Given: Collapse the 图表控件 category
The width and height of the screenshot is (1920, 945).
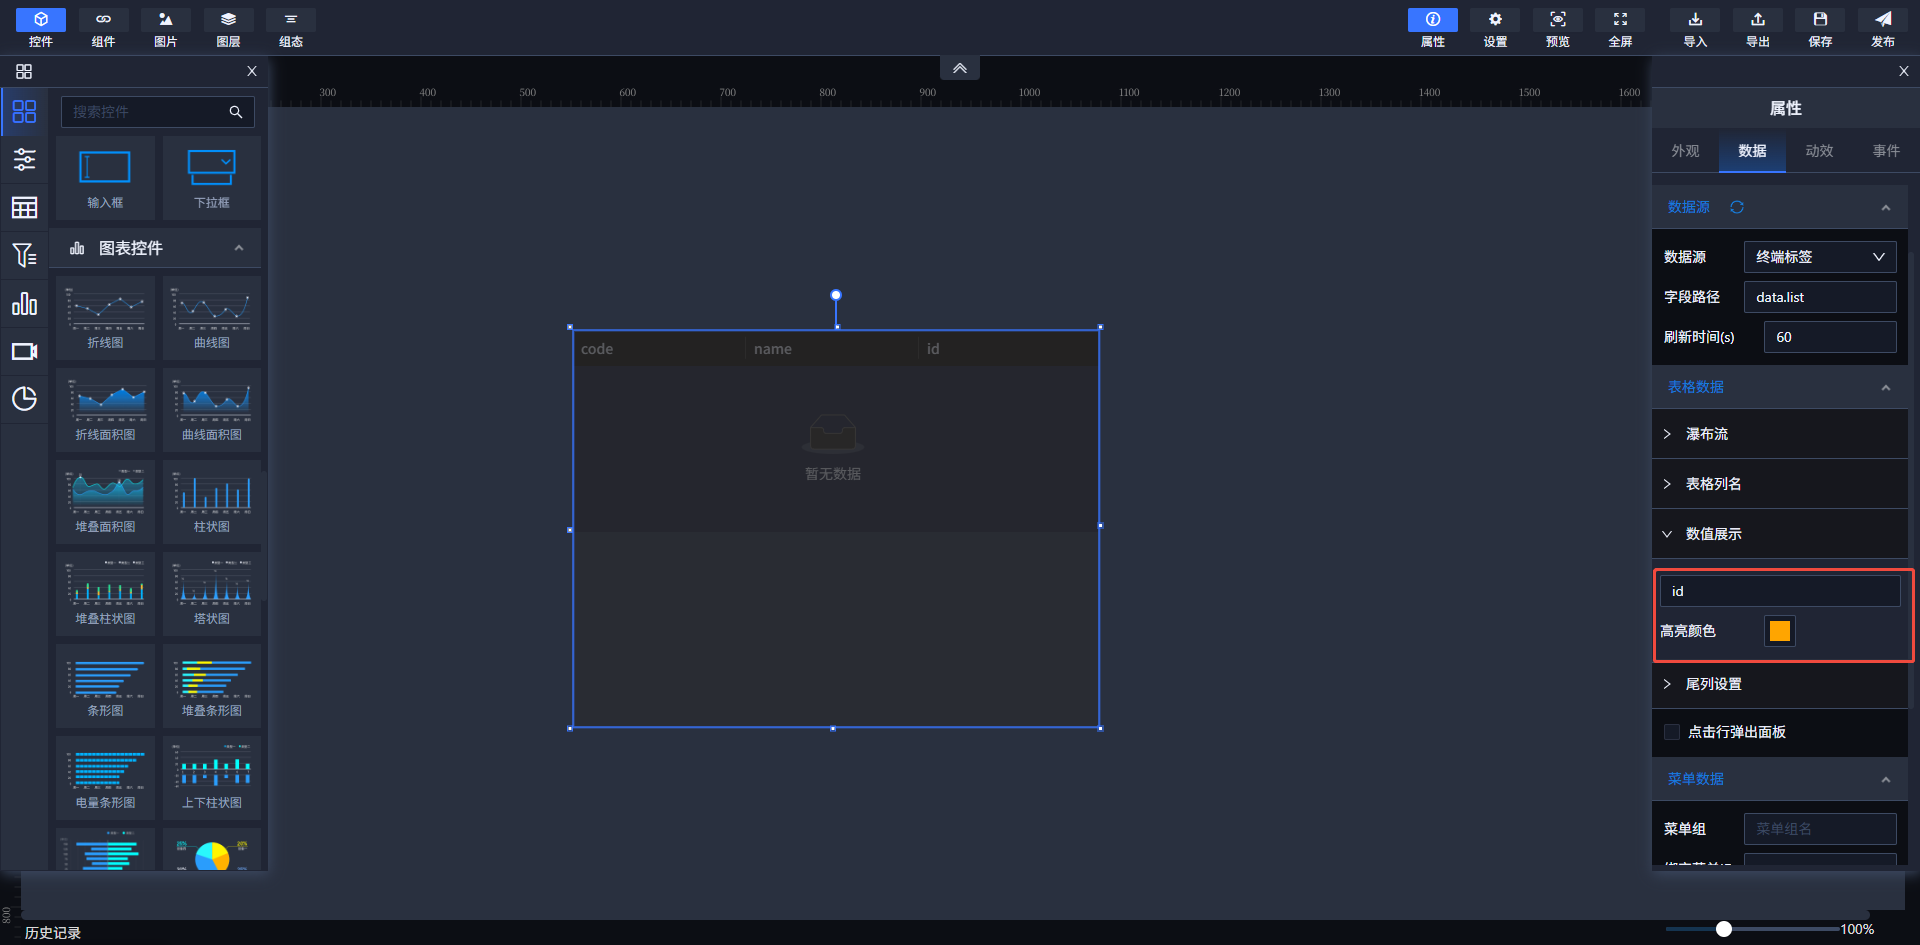Looking at the screenshot, I should point(238,248).
